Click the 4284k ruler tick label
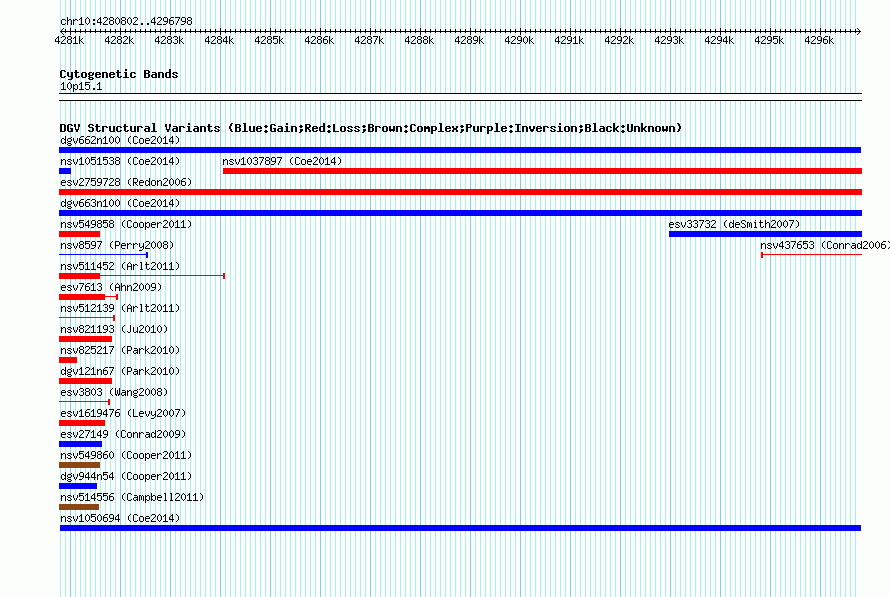The height and width of the screenshot is (597, 890). (x=219, y=40)
